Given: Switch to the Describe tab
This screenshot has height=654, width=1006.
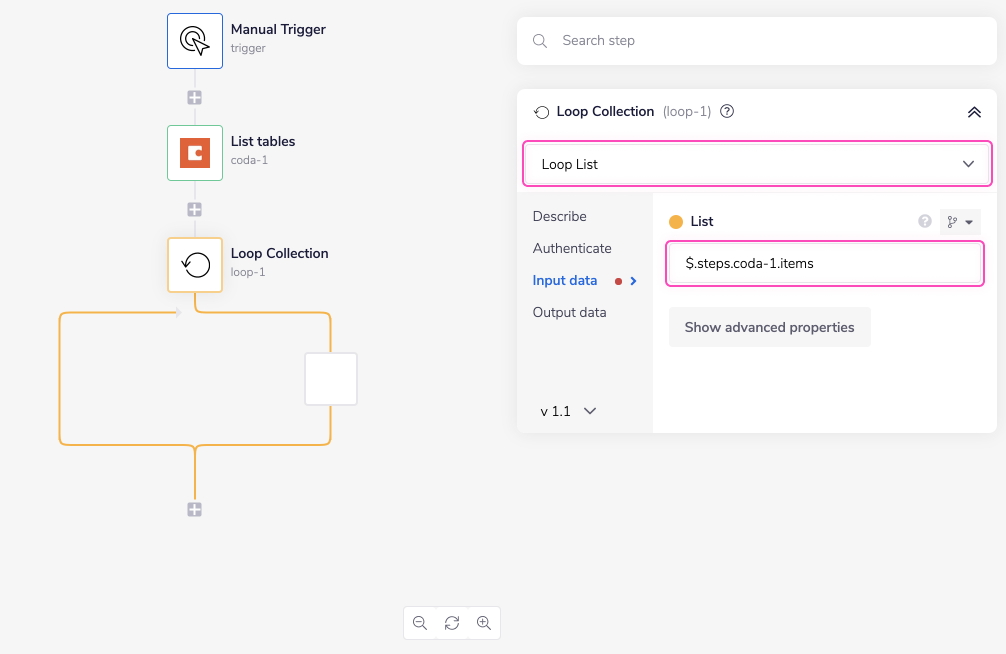Looking at the screenshot, I should pos(560,216).
